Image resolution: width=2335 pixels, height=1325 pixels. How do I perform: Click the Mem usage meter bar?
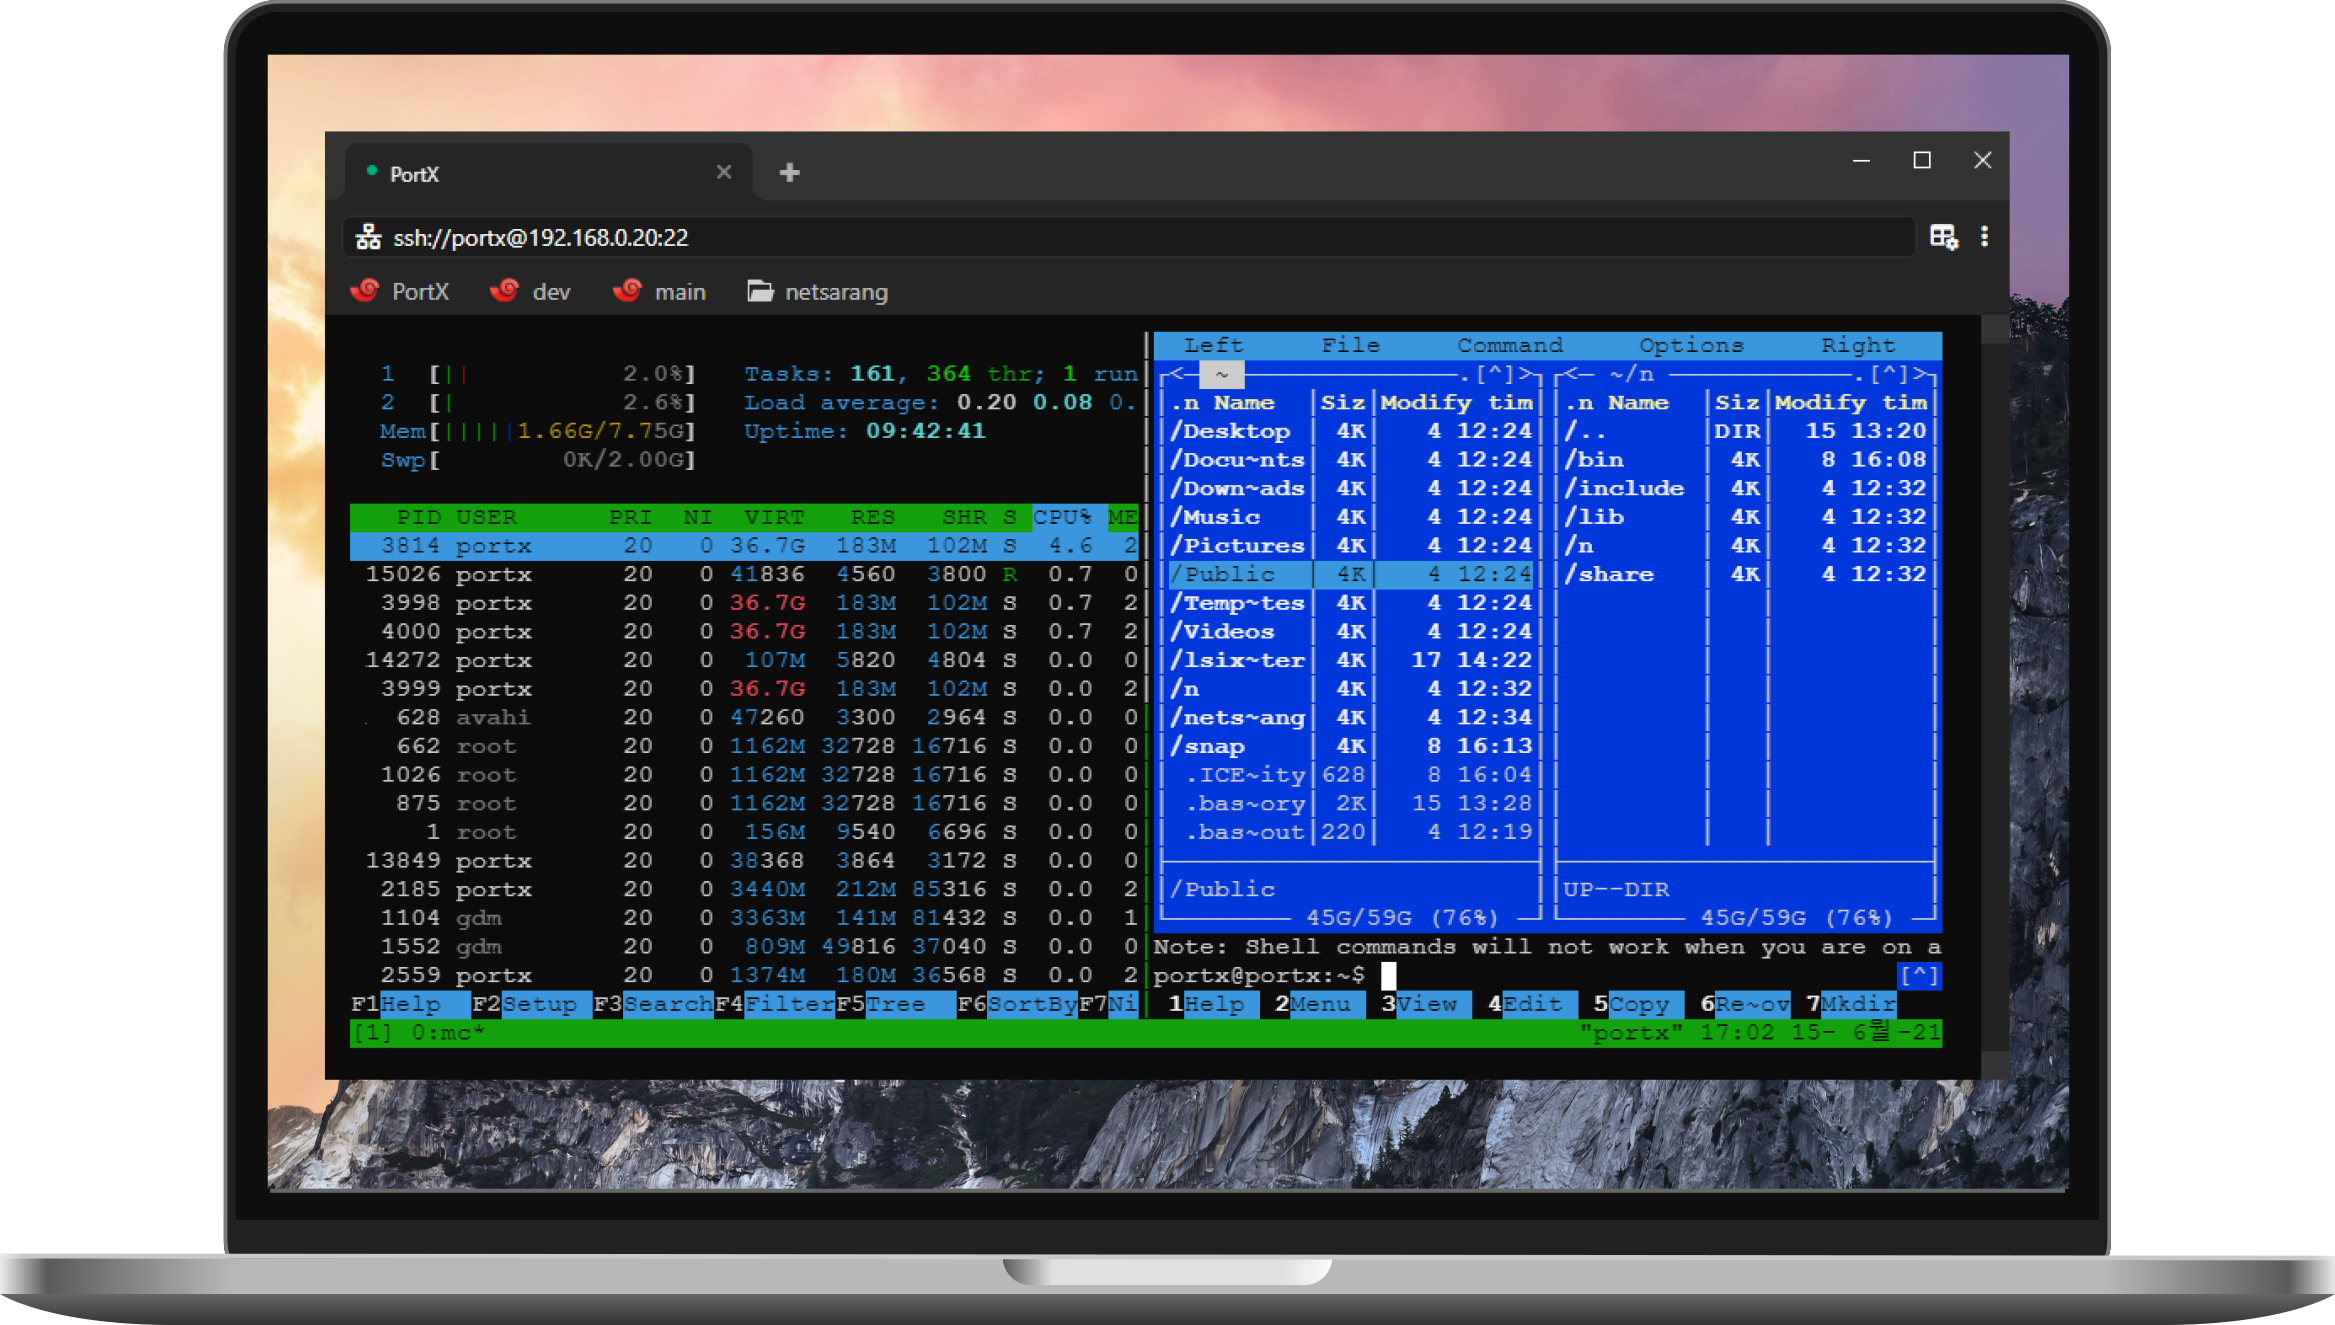[x=538, y=431]
